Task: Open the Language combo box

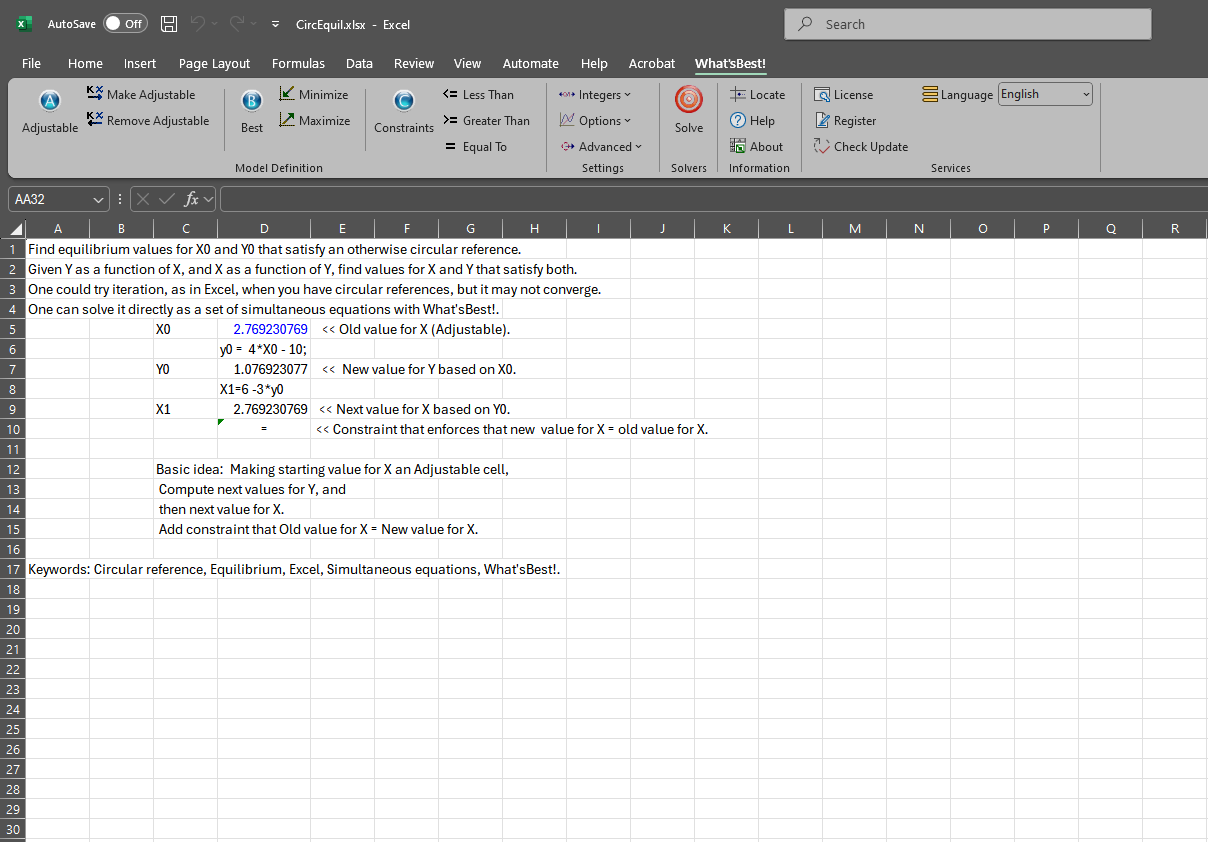Action: point(1045,94)
